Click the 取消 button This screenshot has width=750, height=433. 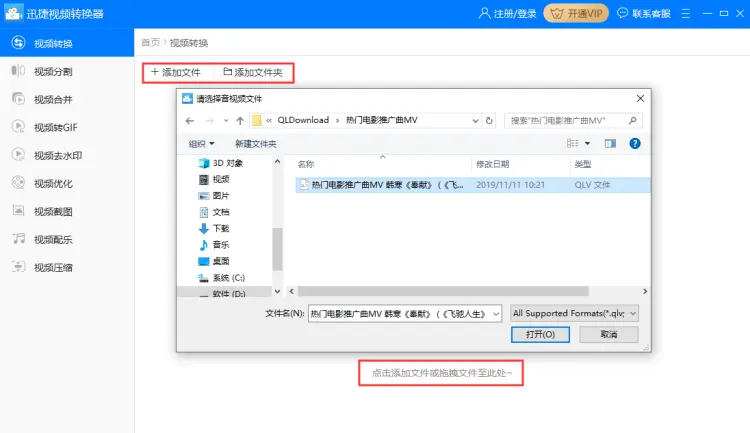pyautogui.click(x=608, y=334)
